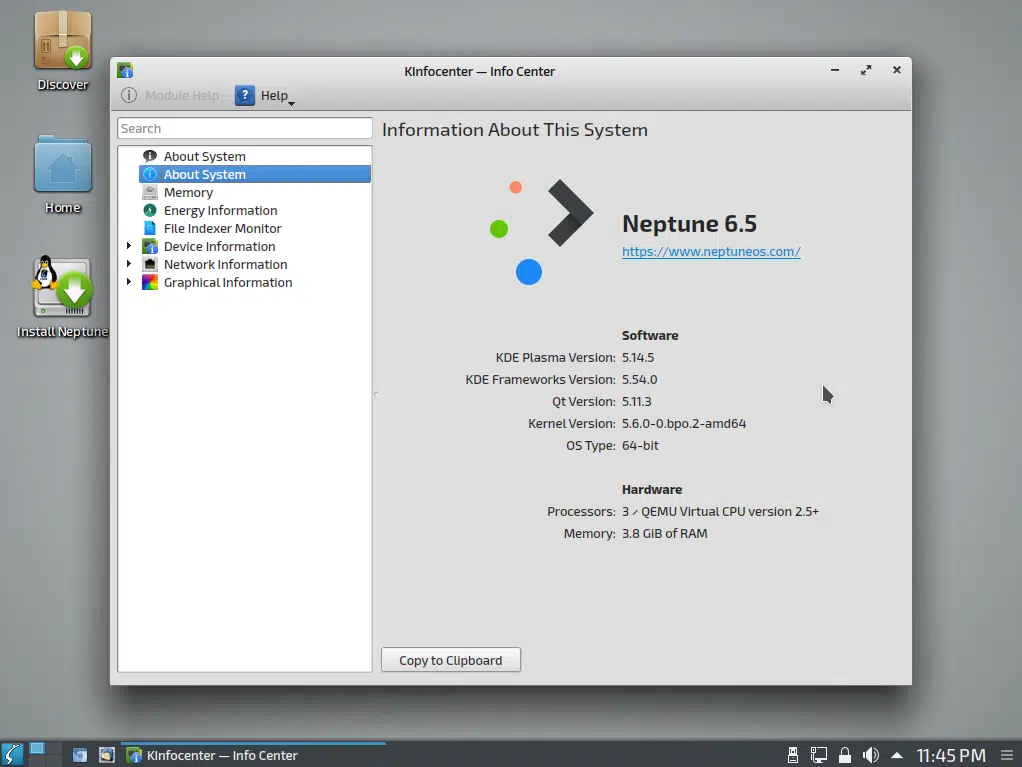
Task: Open the Home folder desktop icon
Action: pos(63,175)
